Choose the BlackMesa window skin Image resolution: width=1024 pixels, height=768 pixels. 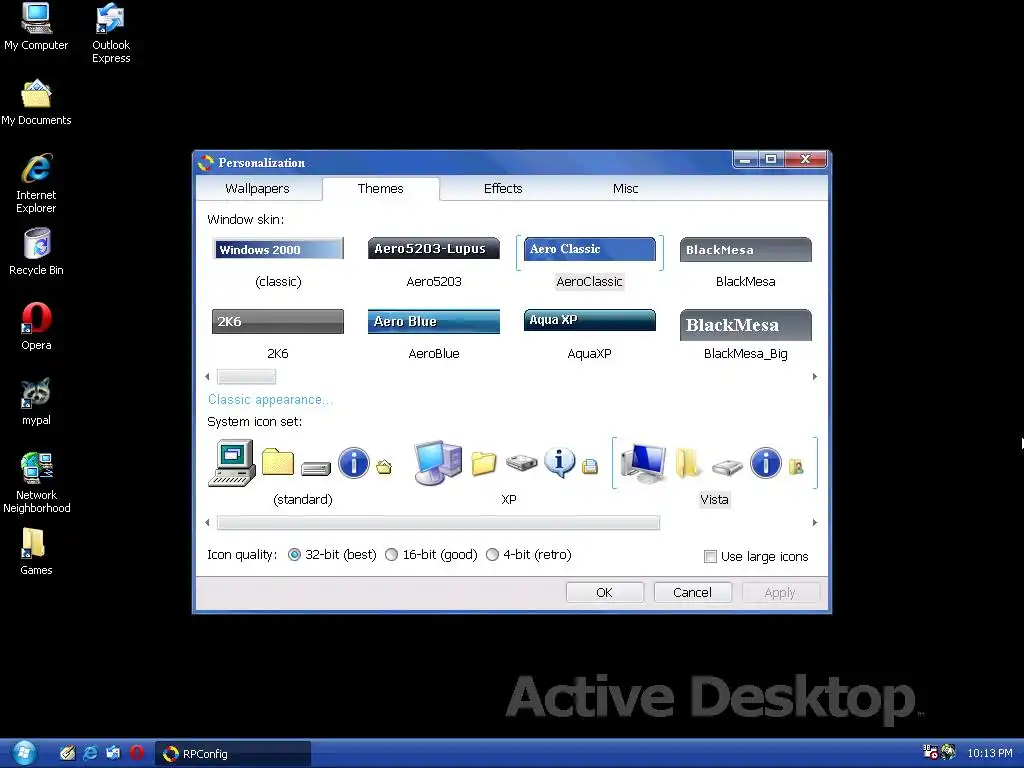tap(746, 263)
